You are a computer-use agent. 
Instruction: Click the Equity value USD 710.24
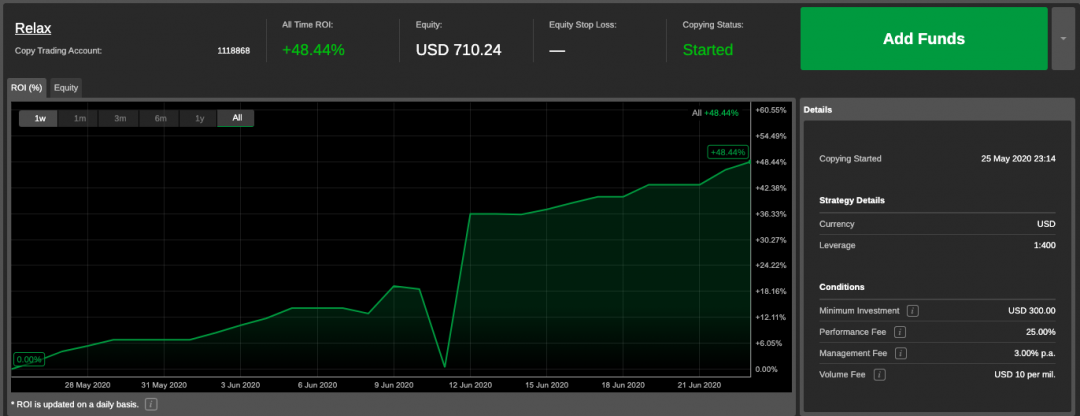(459, 50)
